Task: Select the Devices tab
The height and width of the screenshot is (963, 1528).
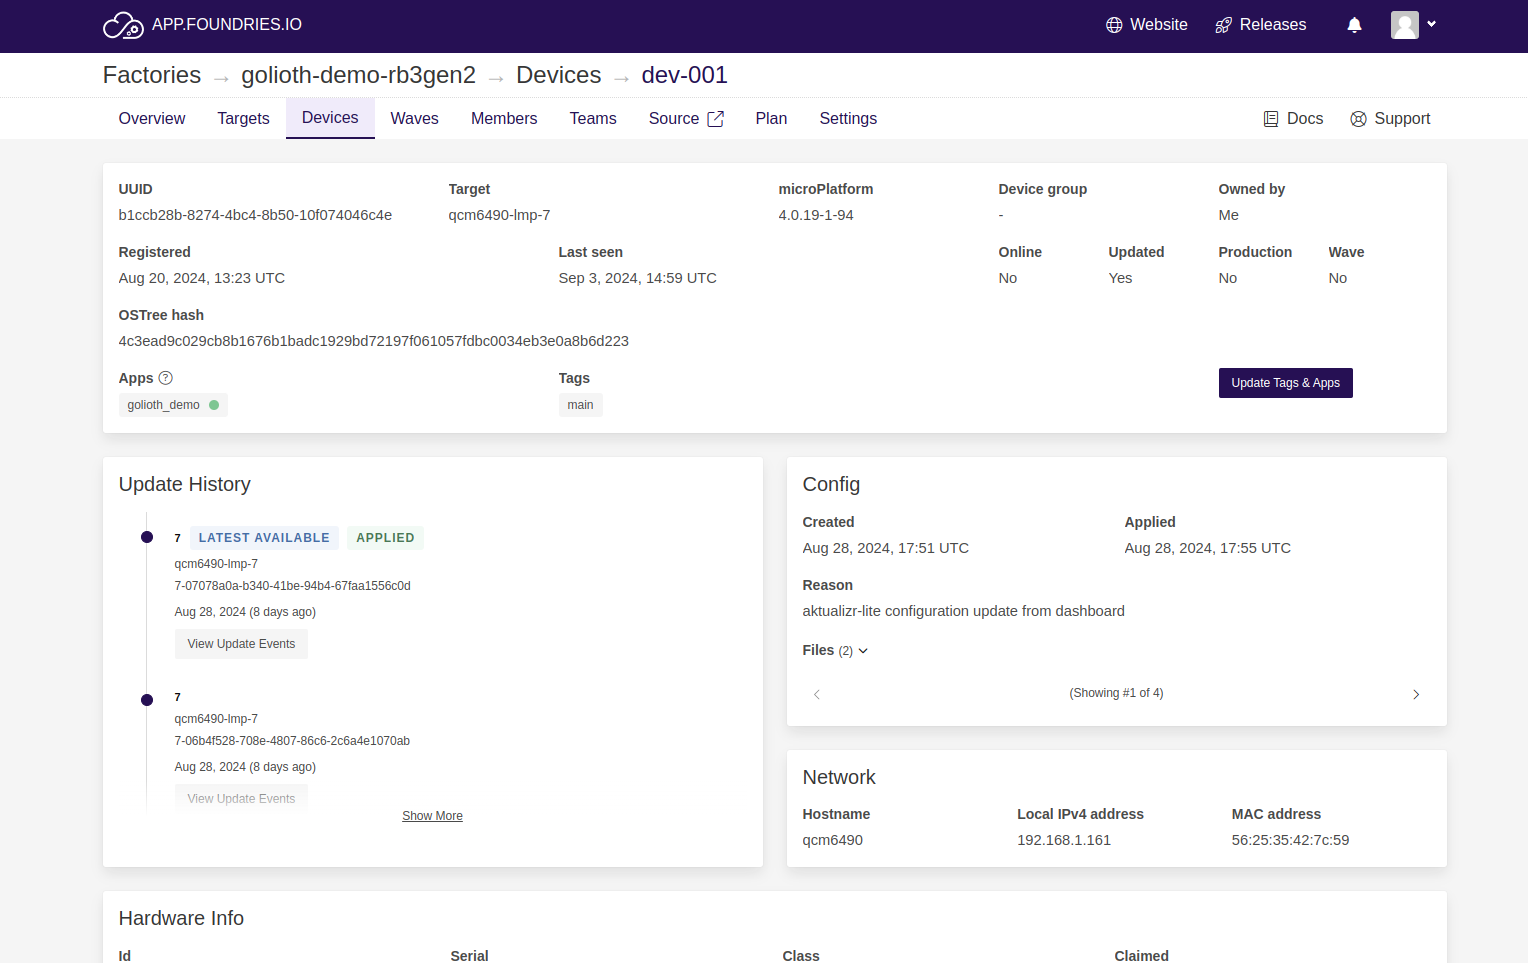Action: coord(330,118)
